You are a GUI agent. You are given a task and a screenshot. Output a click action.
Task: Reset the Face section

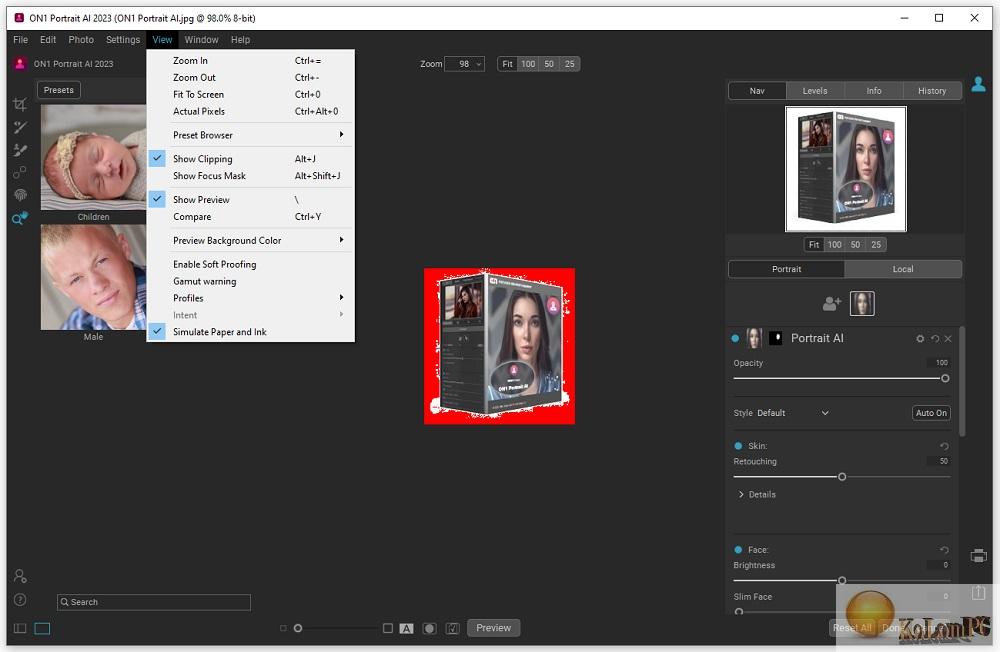click(x=944, y=550)
